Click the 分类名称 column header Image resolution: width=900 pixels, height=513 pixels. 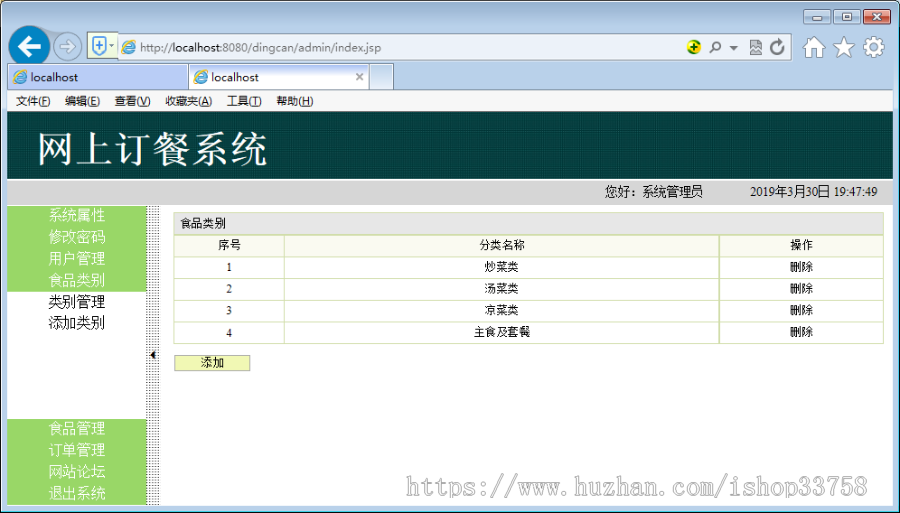[x=502, y=245]
